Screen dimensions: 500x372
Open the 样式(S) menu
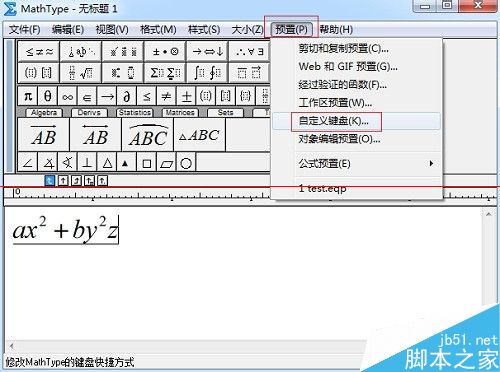click(x=204, y=29)
